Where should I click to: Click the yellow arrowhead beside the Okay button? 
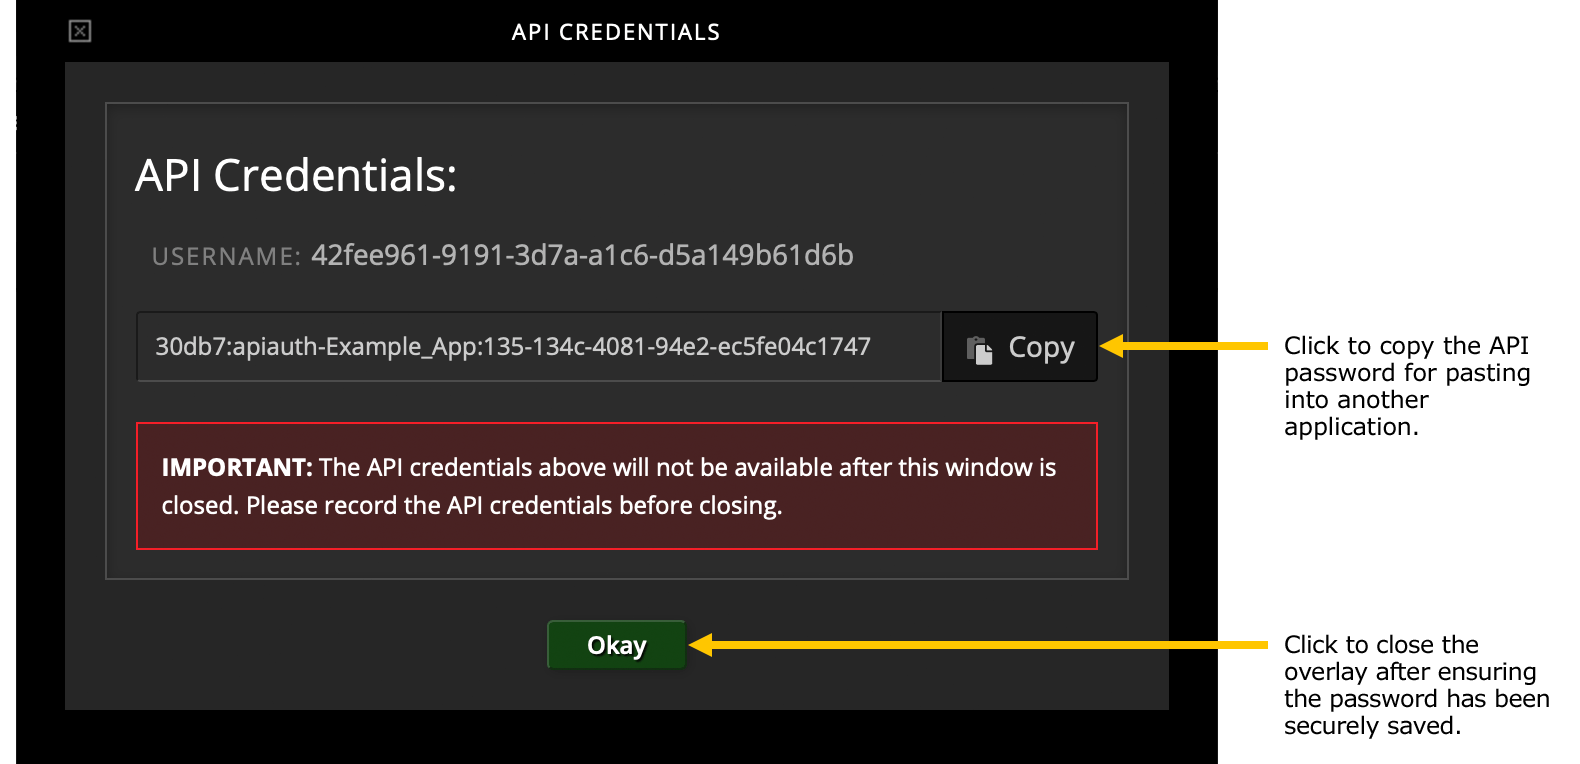702,645
